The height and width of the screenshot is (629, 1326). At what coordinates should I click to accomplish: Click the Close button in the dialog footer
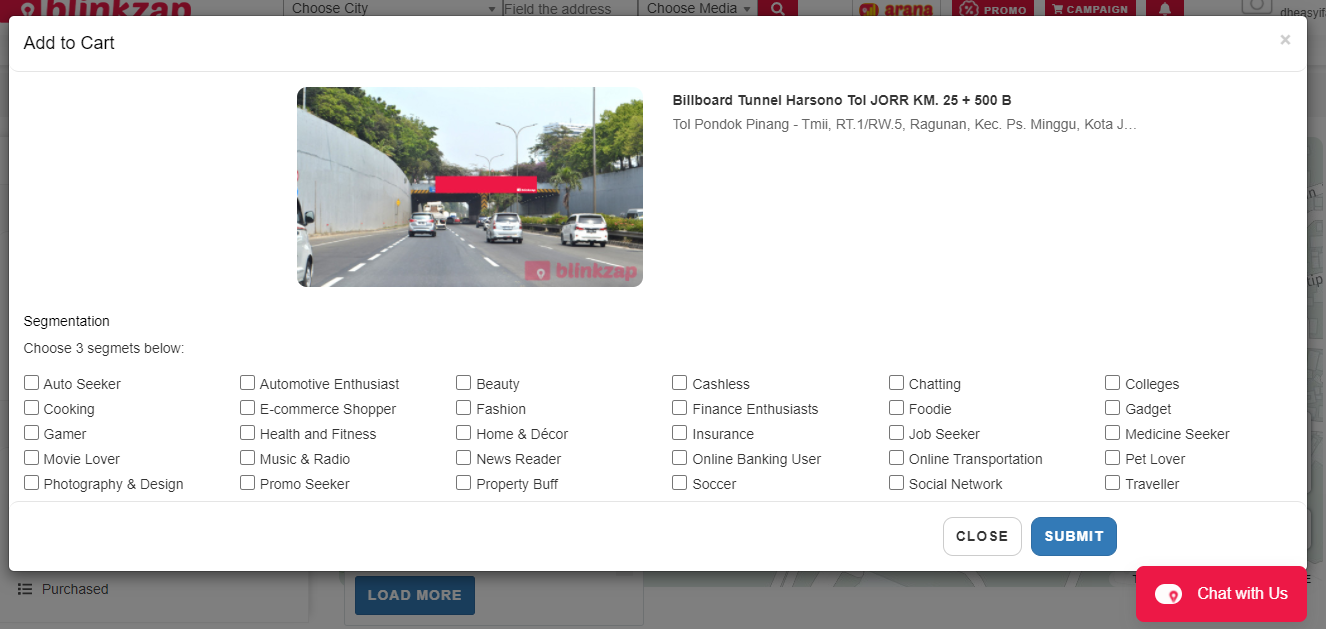click(x=982, y=536)
